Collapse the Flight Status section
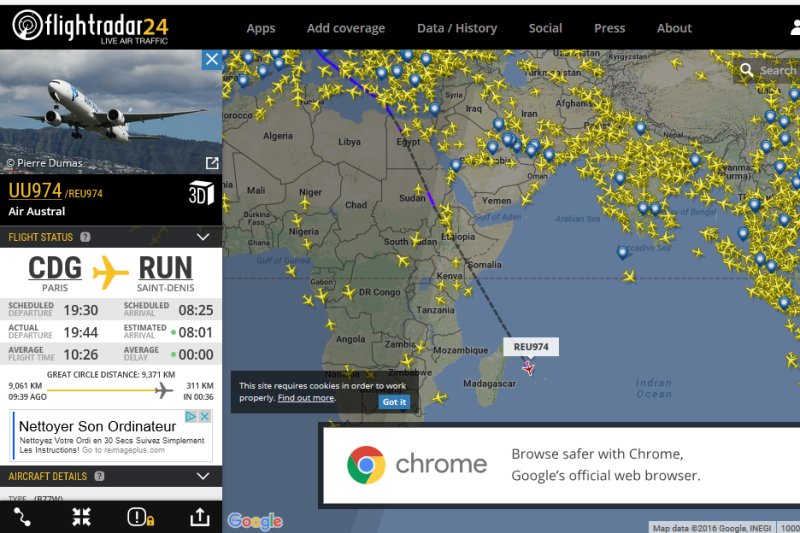Image resolution: width=800 pixels, height=533 pixels. point(203,237)
